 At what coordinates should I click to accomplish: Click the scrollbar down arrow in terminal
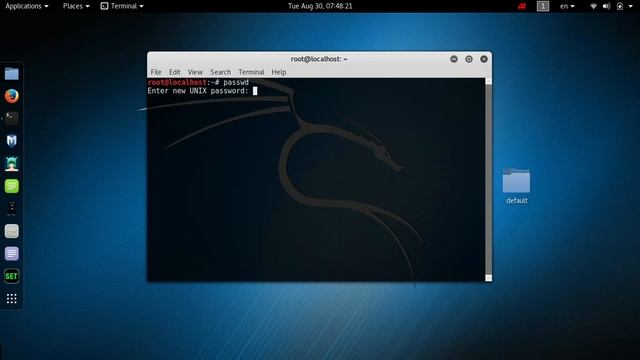pyautogui.click(x=488, y=278)
